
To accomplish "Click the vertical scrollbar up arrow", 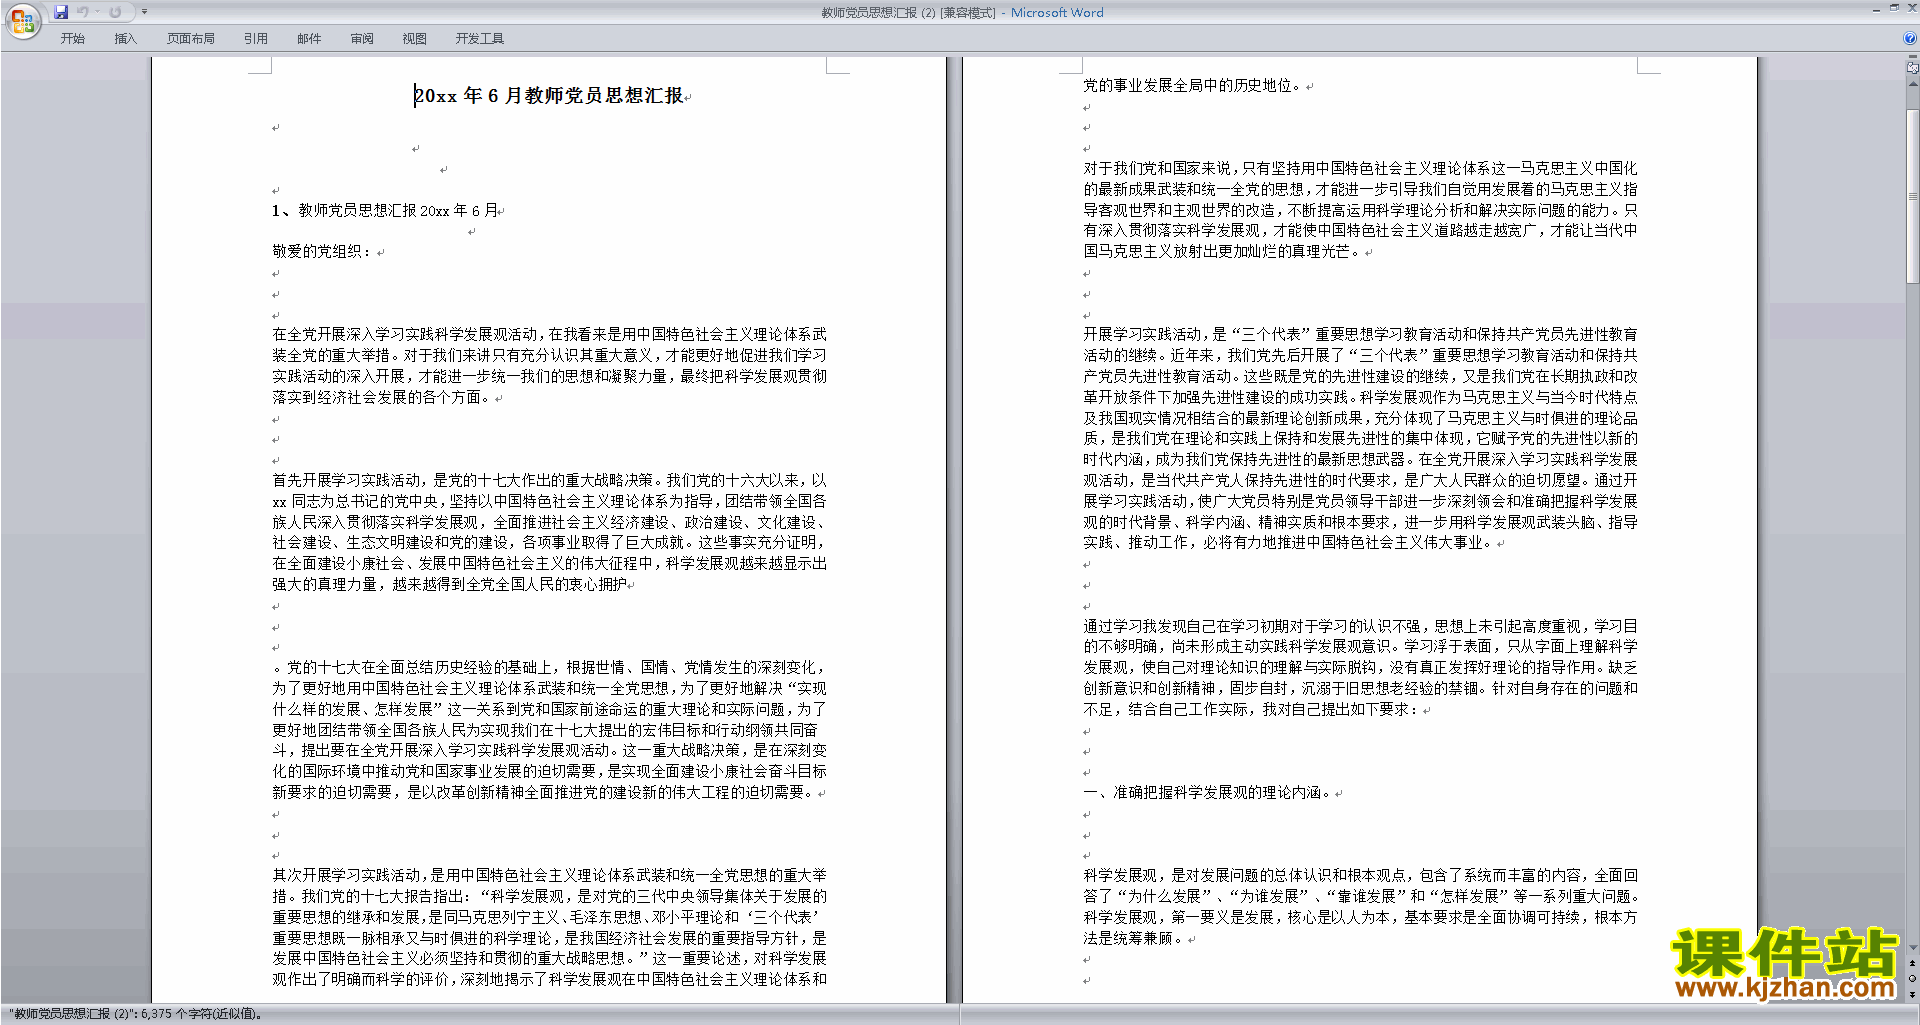I will (1912, 84).
